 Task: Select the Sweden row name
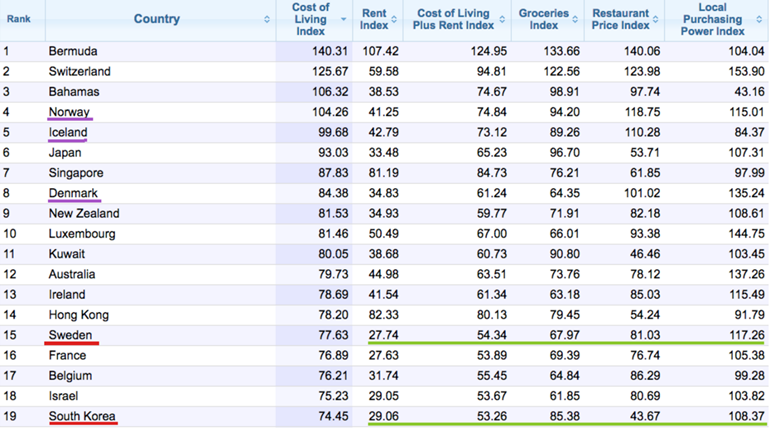[70, 335]
